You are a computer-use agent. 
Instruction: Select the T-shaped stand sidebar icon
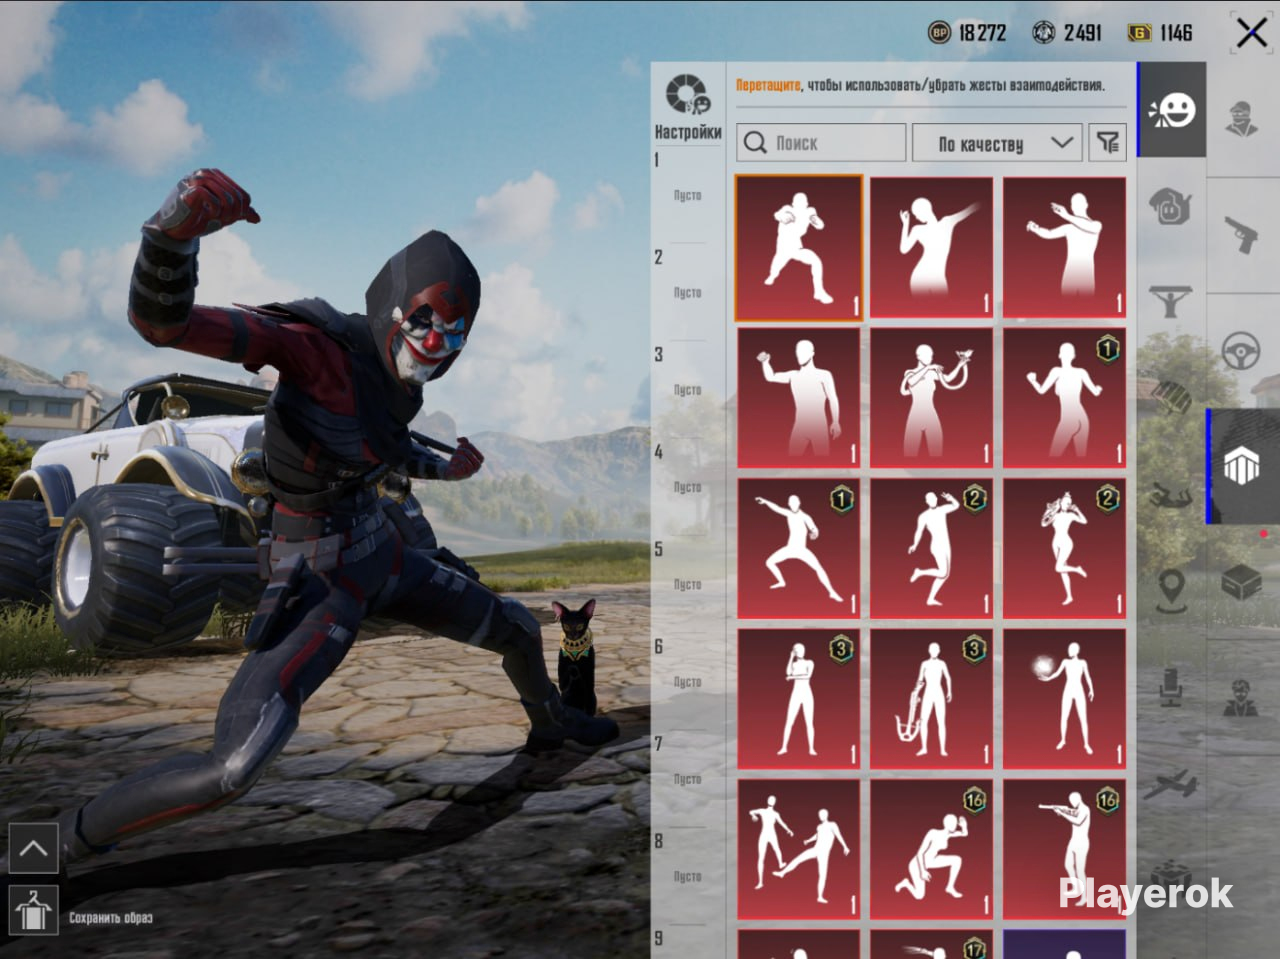(x=1169, y=299)
